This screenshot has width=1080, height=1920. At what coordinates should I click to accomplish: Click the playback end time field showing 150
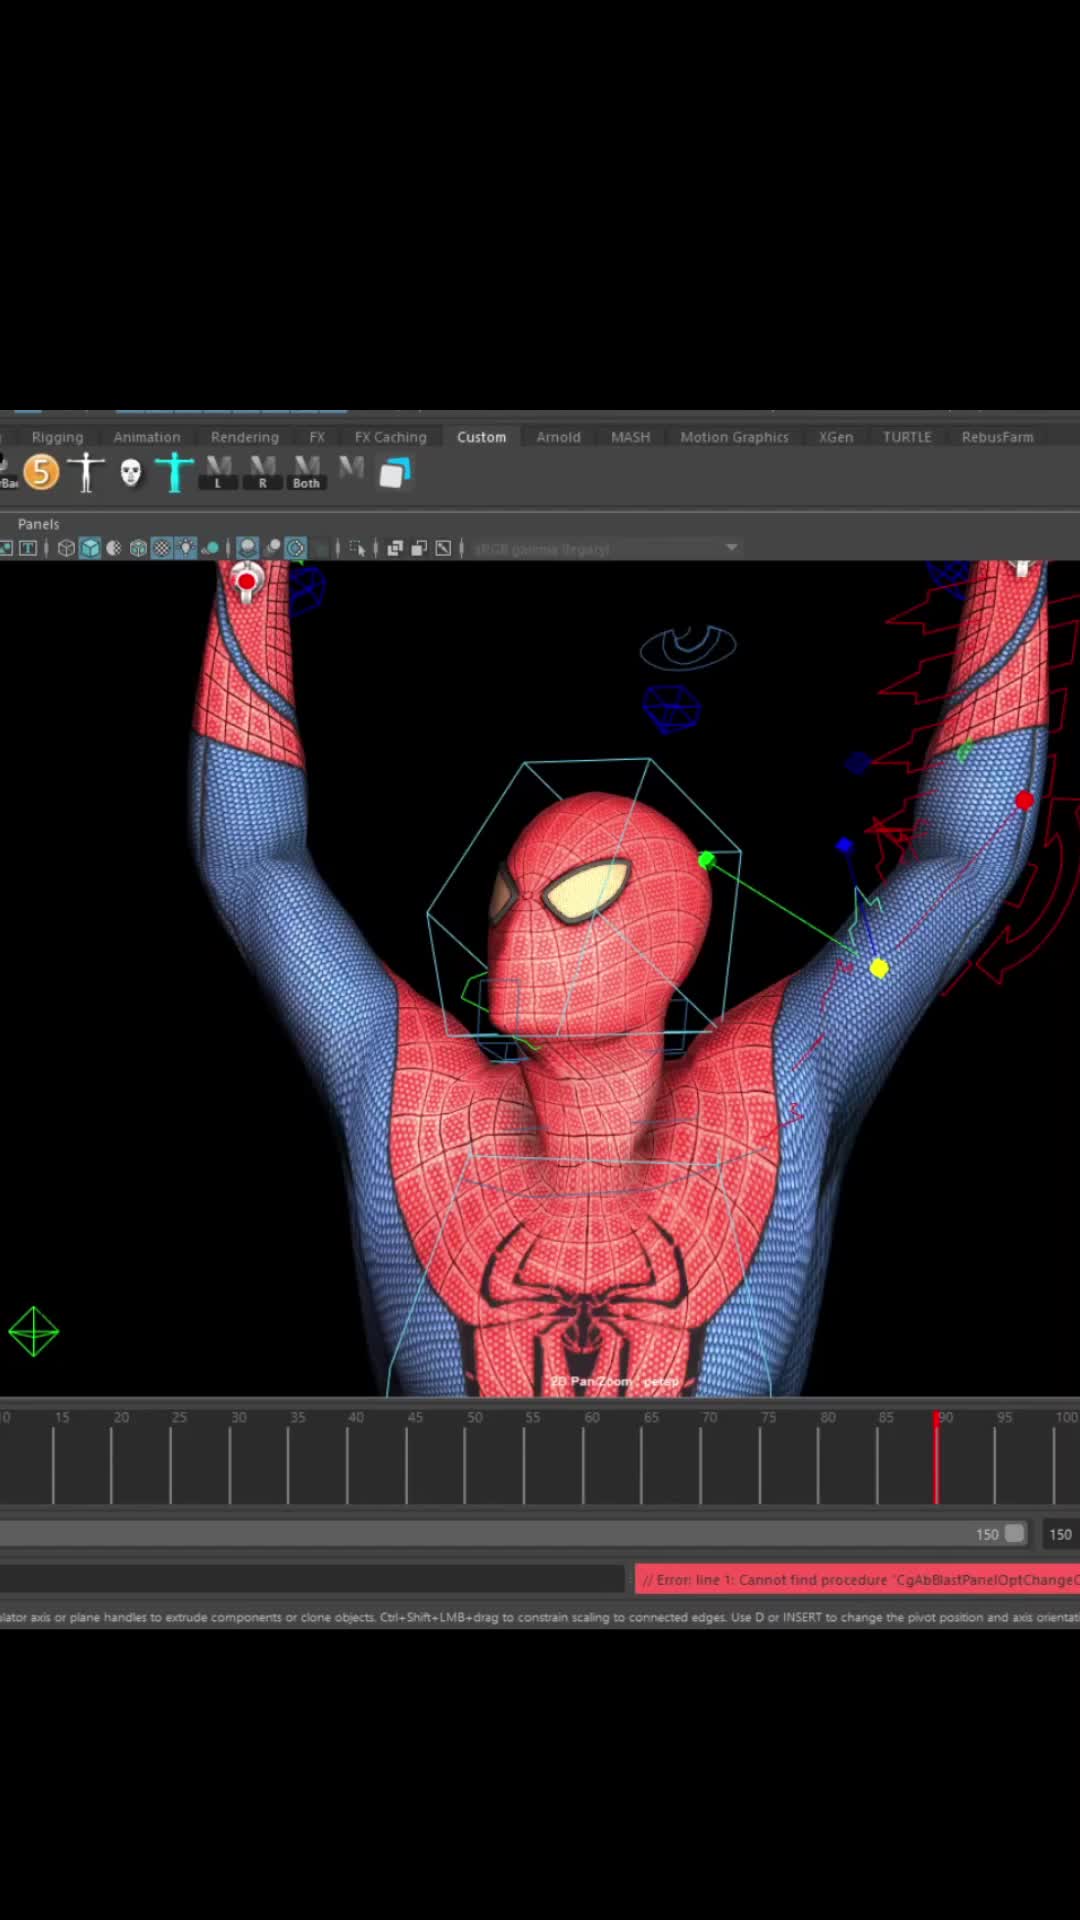click(x=1060, y=1534)
